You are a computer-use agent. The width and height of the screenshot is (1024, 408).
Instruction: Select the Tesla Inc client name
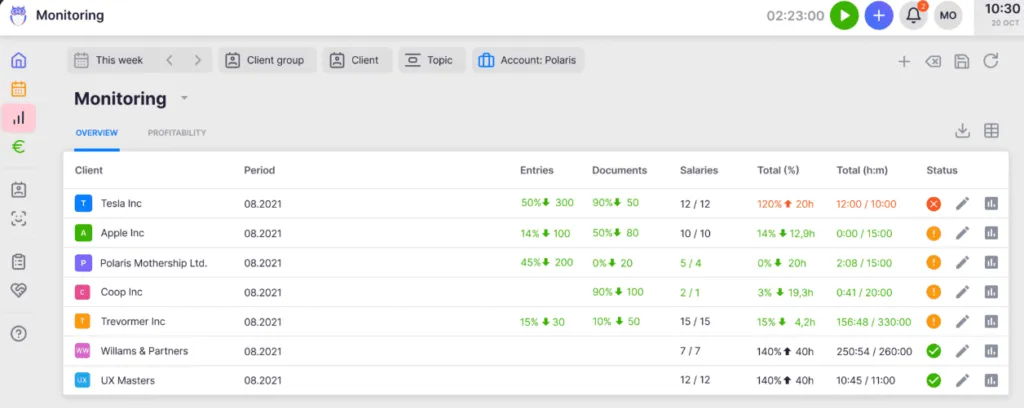coord(121,204)
